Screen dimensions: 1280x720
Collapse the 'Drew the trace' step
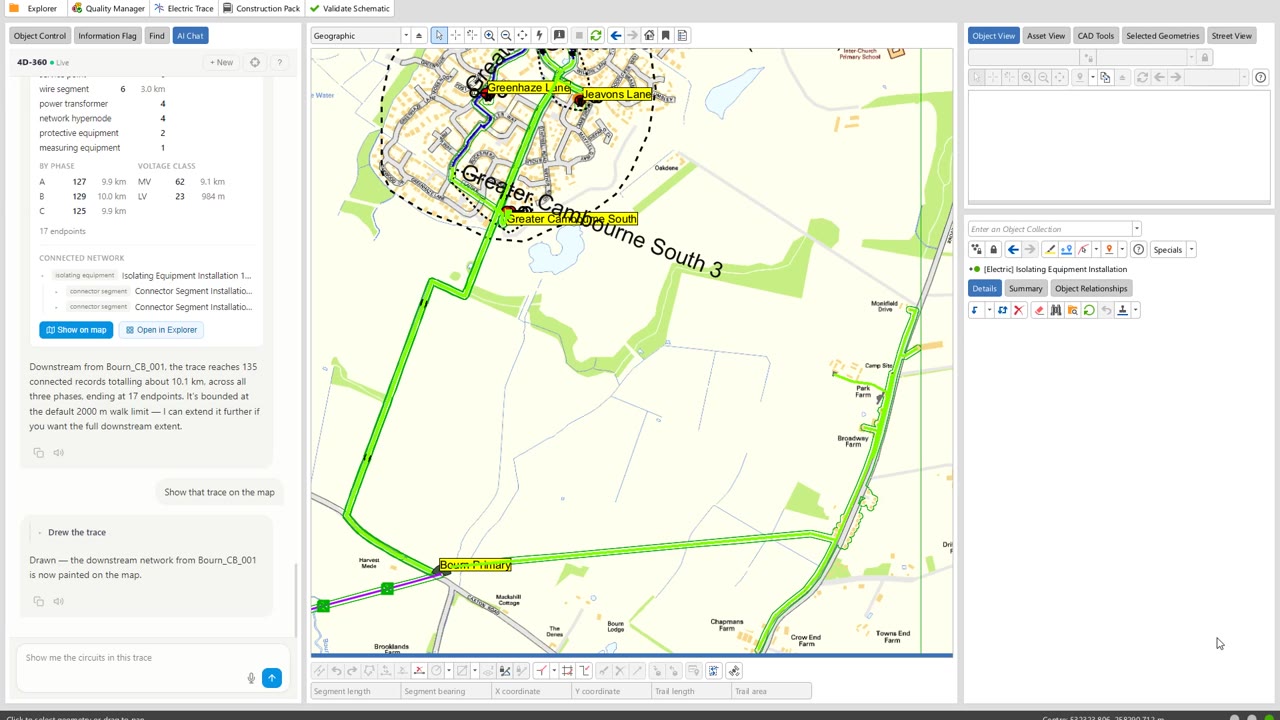coord(38,532)
